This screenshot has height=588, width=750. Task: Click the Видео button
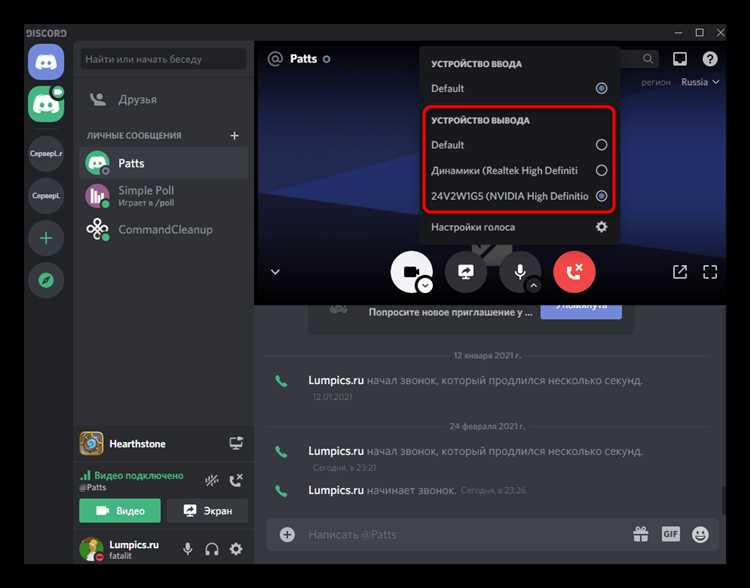[x=120, y=510]
